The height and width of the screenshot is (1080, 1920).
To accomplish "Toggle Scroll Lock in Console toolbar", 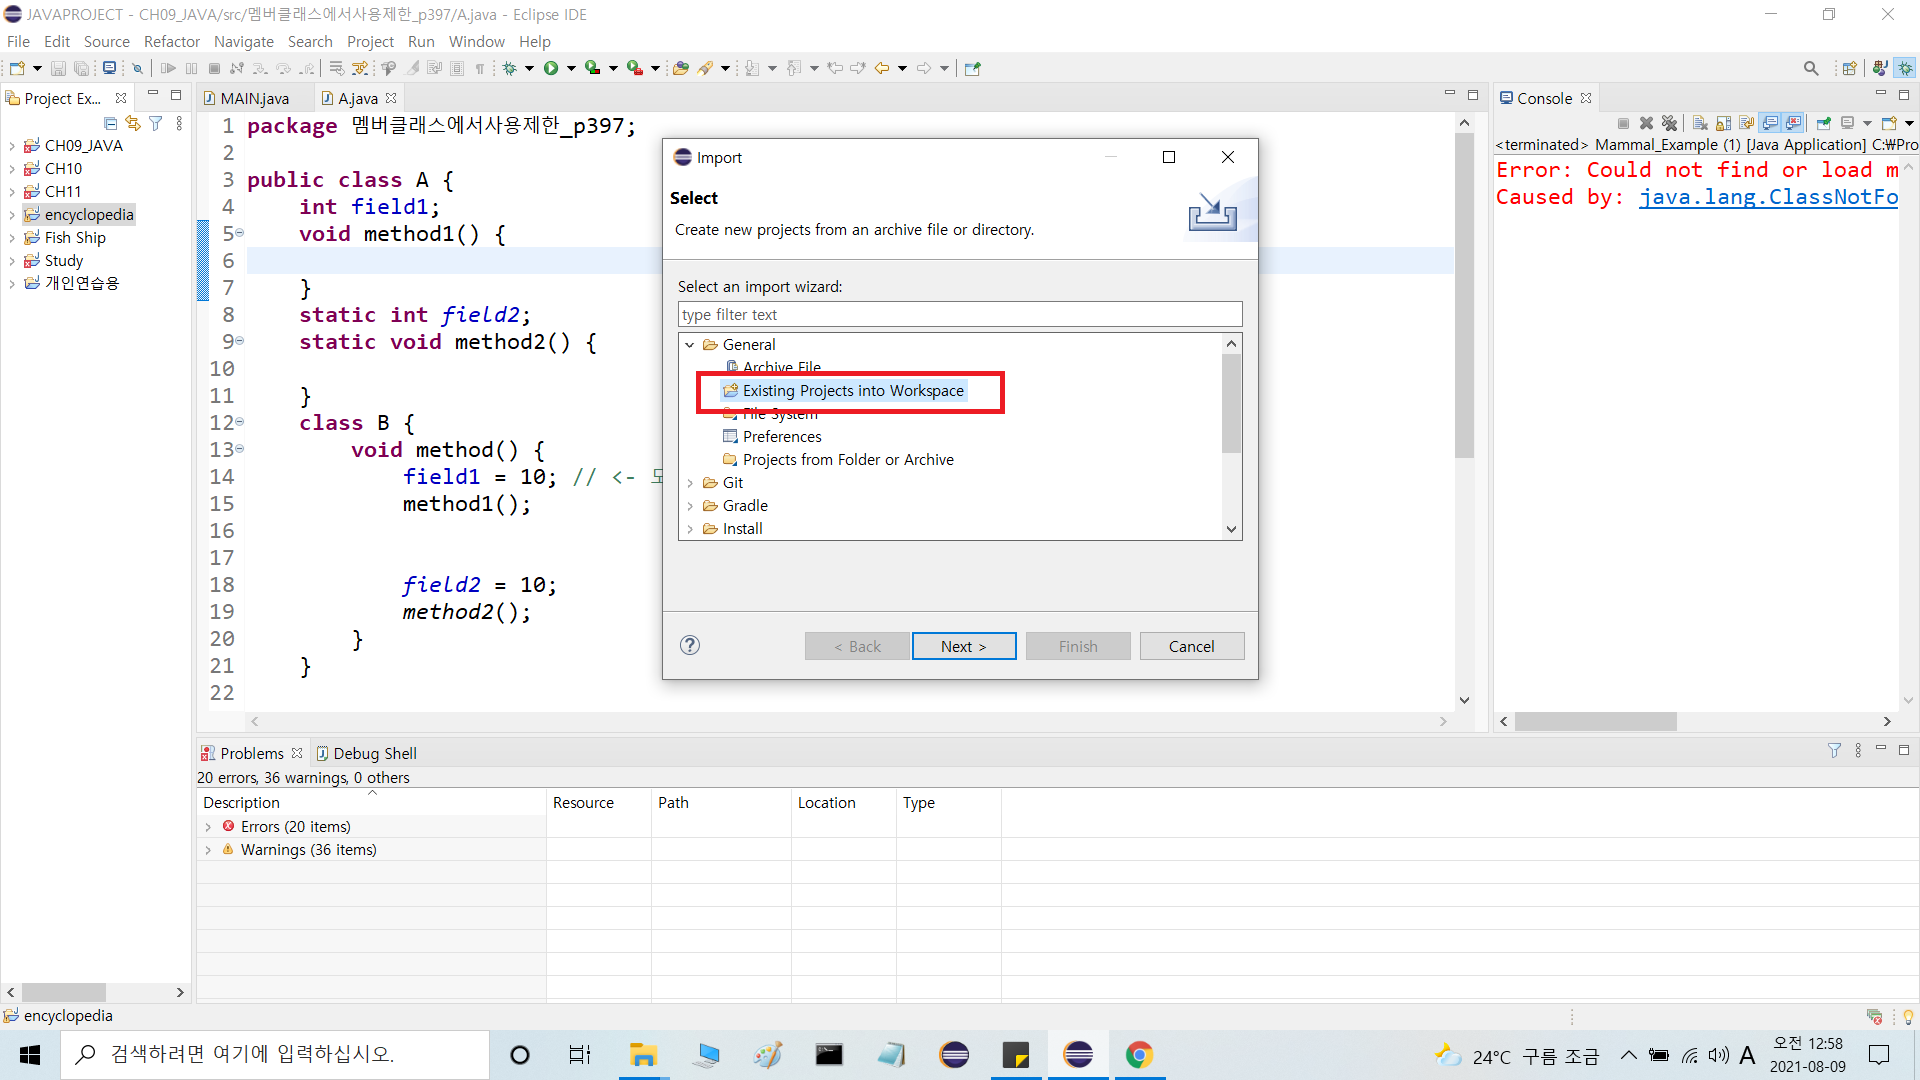I will [1723, 123].
